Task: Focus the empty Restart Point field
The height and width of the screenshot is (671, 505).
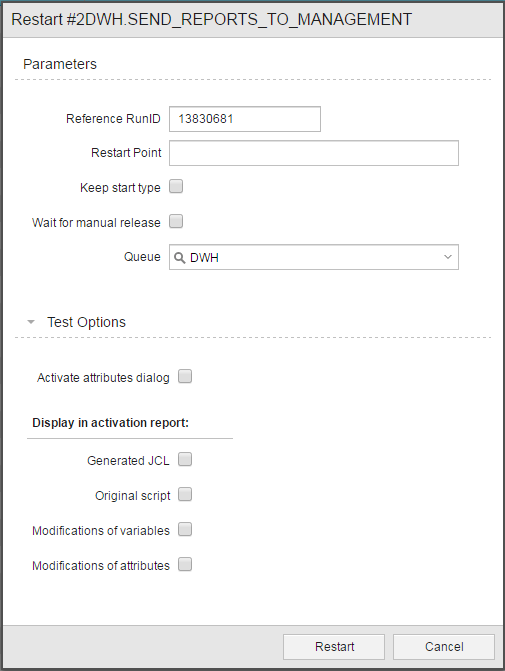Action: tap(314, 153)
